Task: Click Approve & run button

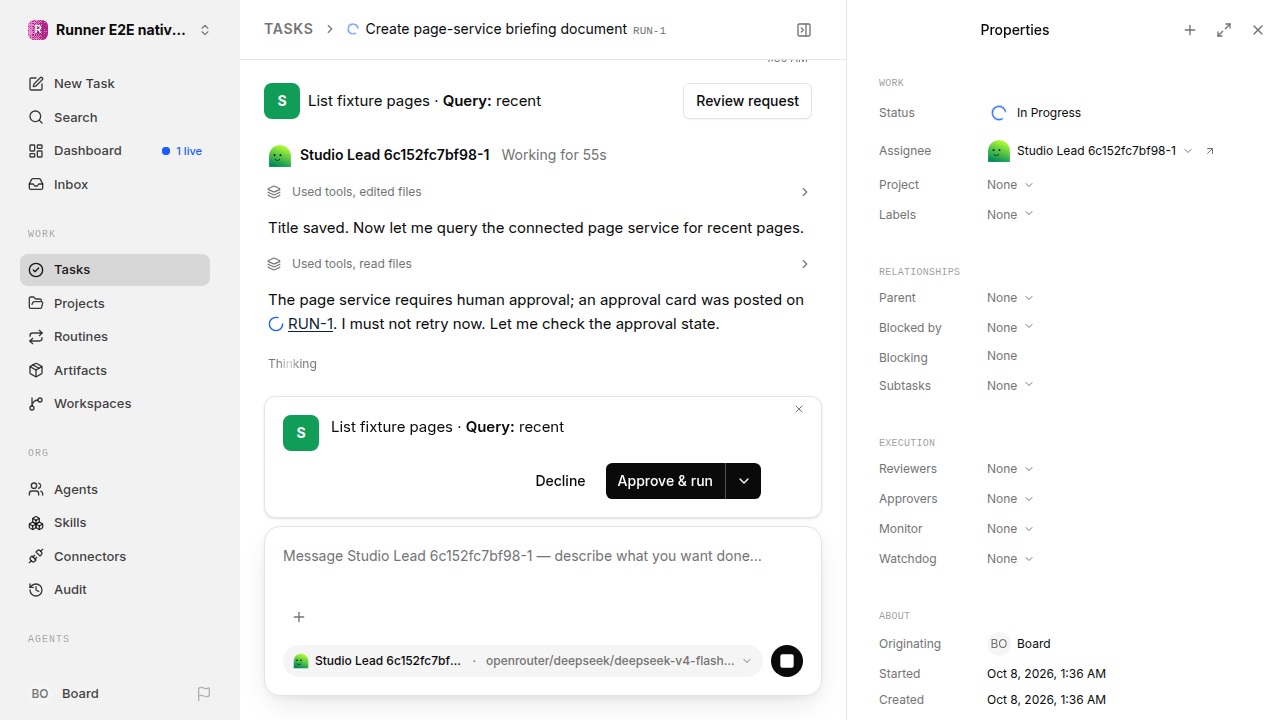Action: click(665, 481)
